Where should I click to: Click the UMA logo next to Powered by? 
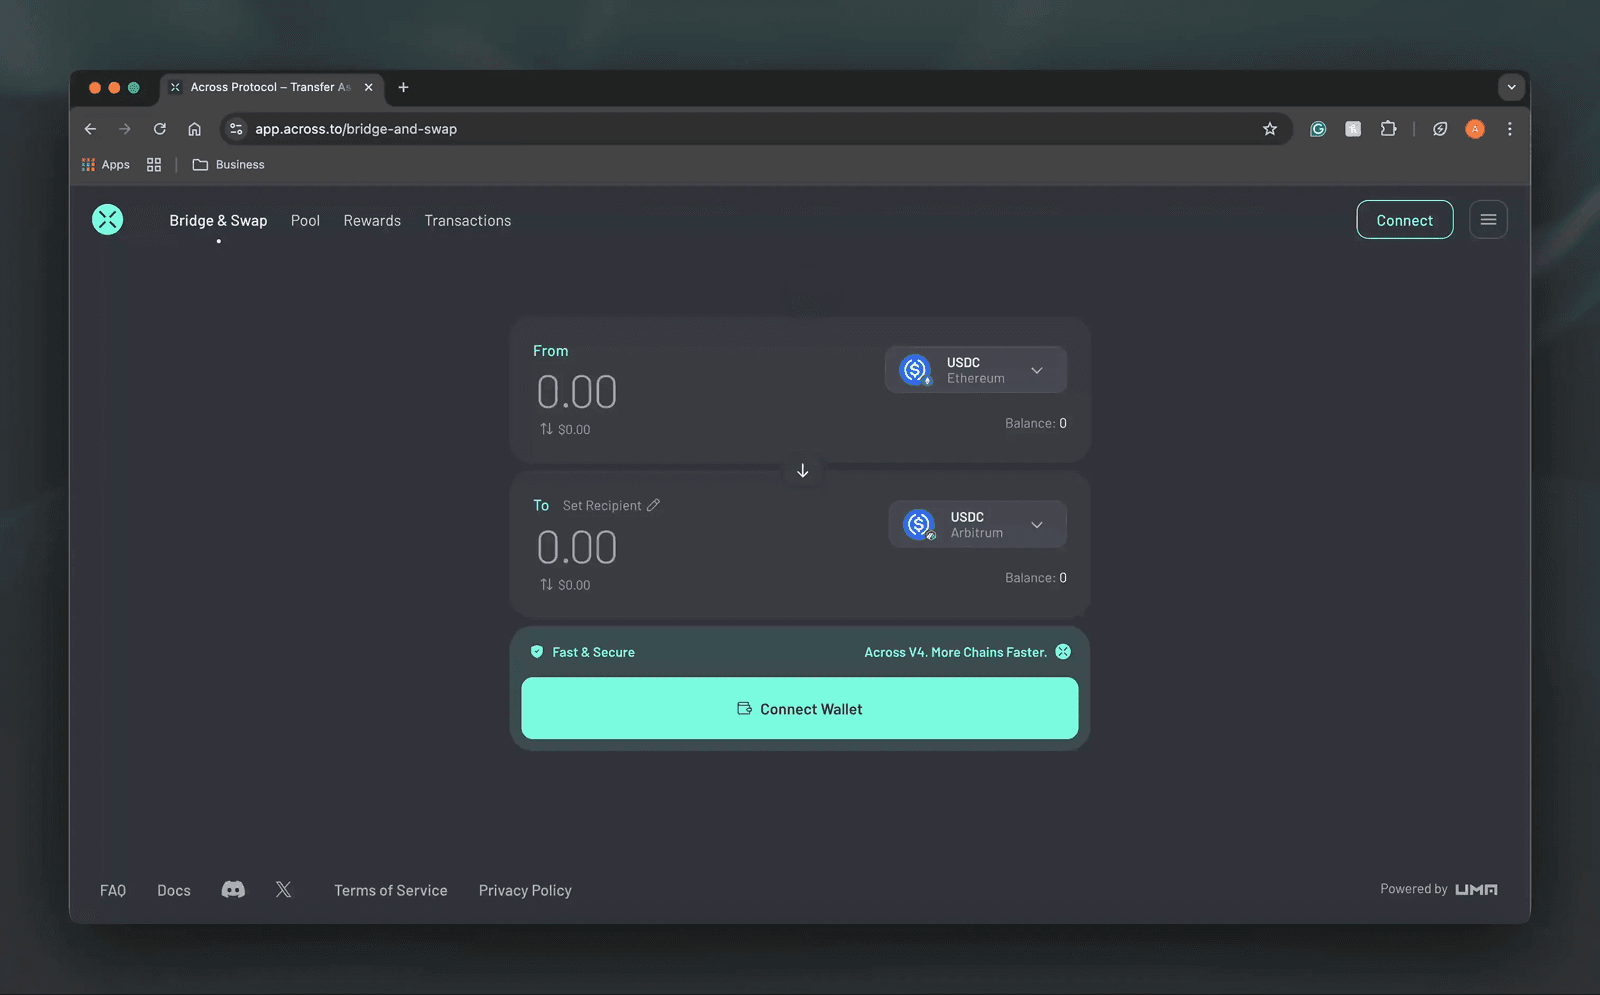click(1476, 888)
